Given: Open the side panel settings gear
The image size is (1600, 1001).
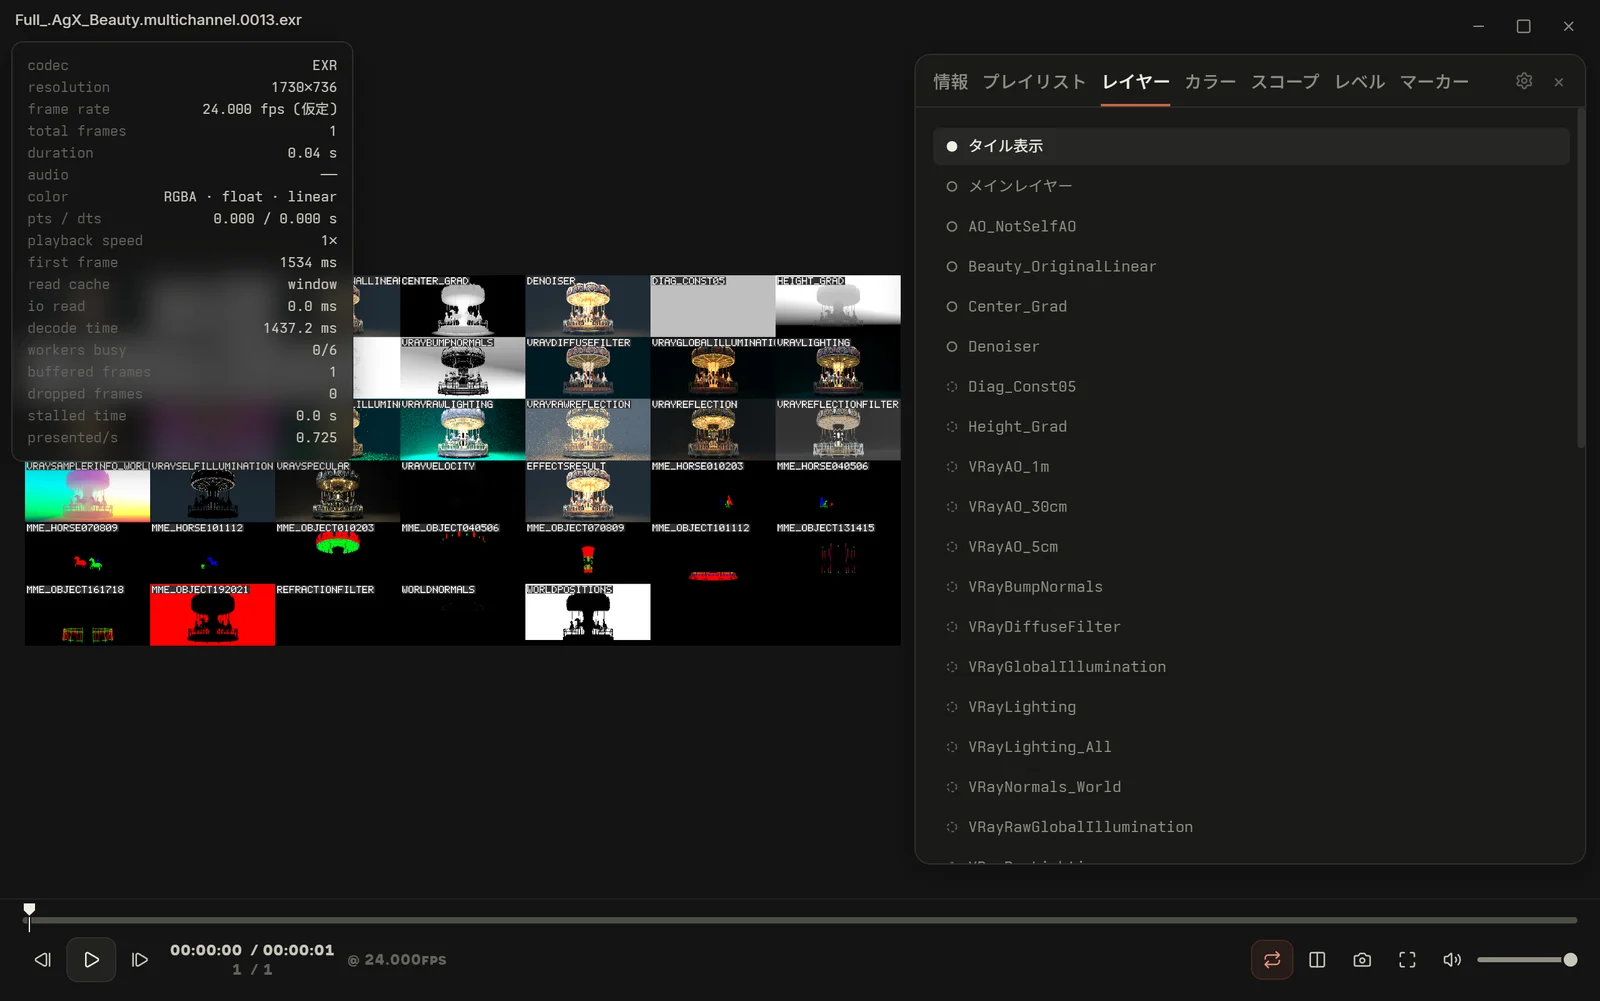Looking at the screenshot, I should (x=1524, y=81).
